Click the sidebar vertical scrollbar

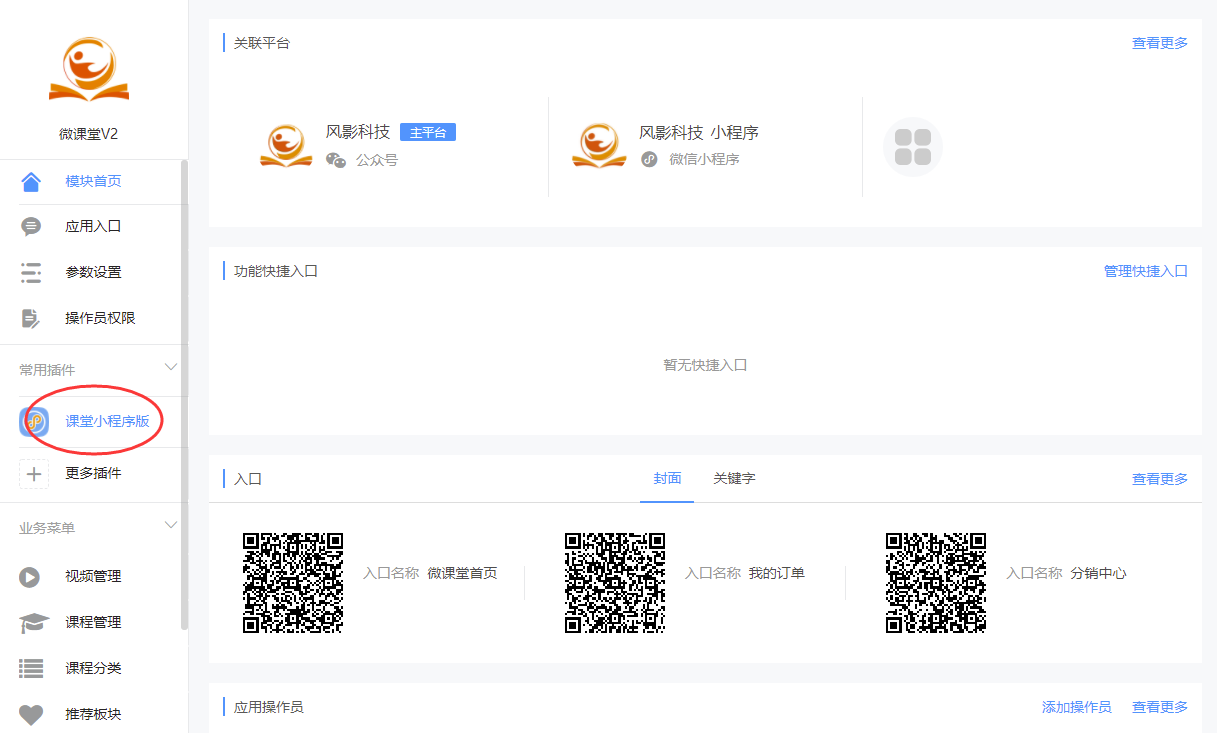[184, 395]
